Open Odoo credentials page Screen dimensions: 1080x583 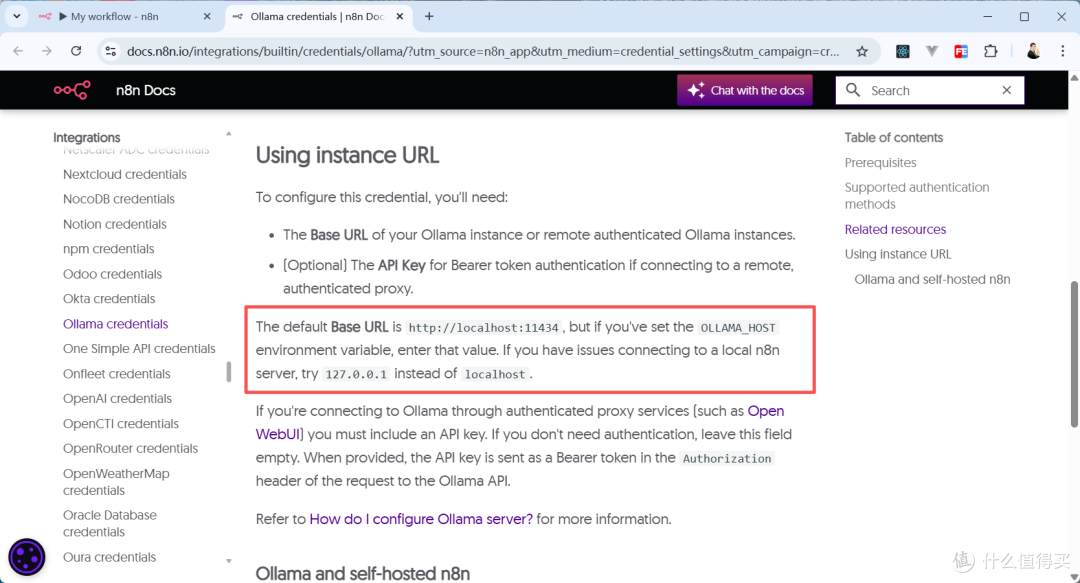[112, 274]
